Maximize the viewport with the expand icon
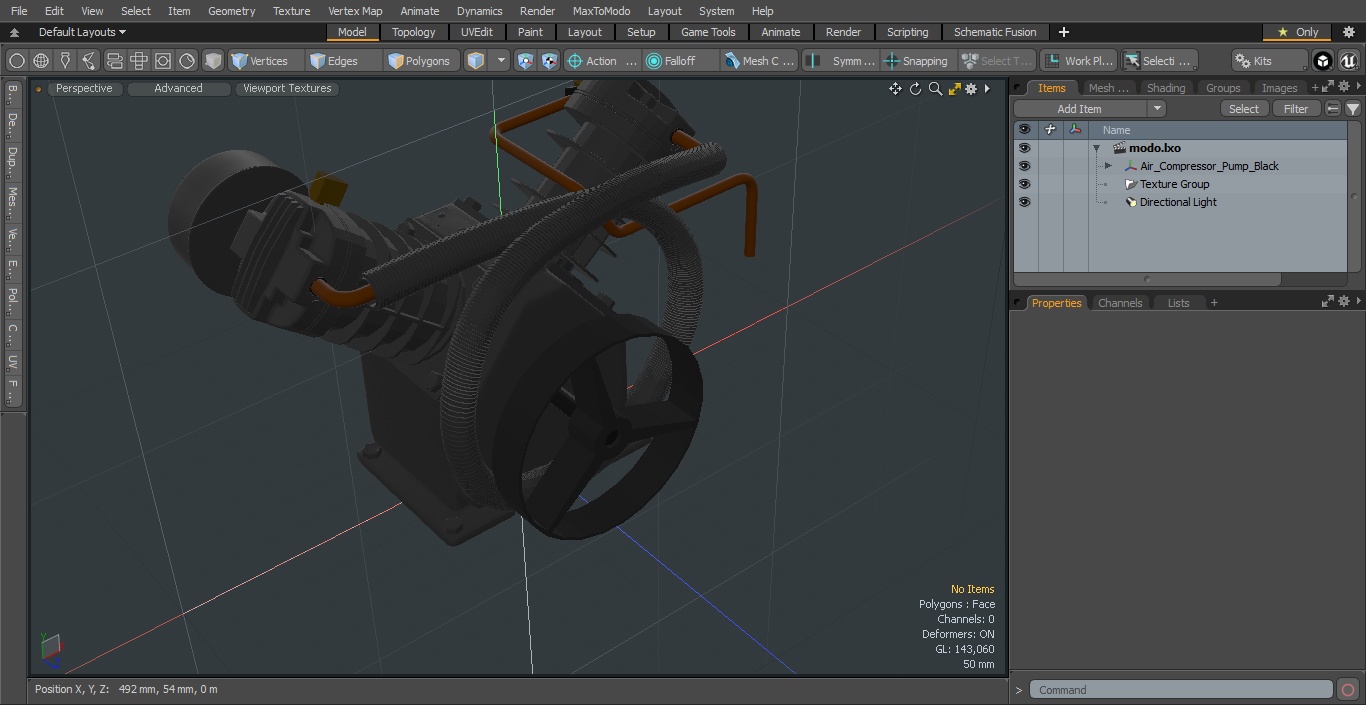Screen dimensions: 1366x705 tap(954, 89)
